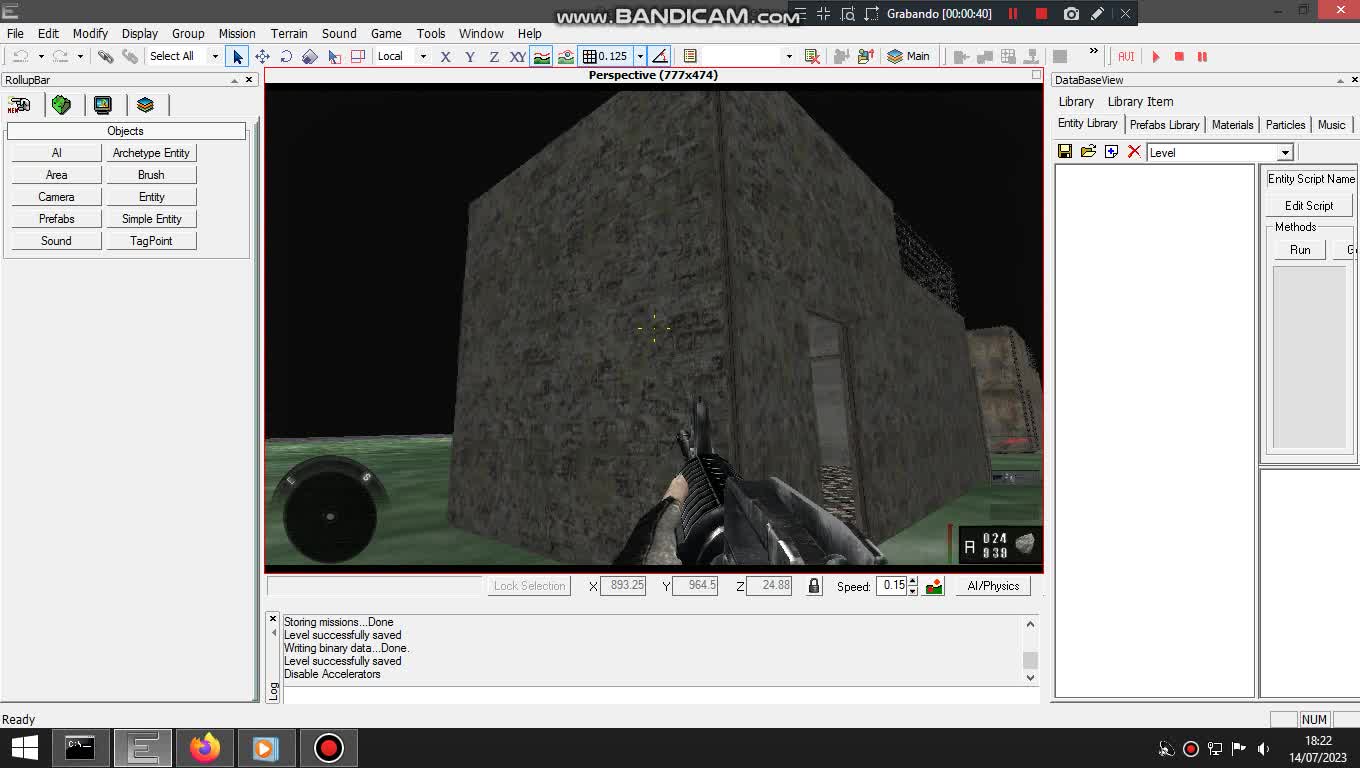Toggle snap angle in the toolbar

659,56
